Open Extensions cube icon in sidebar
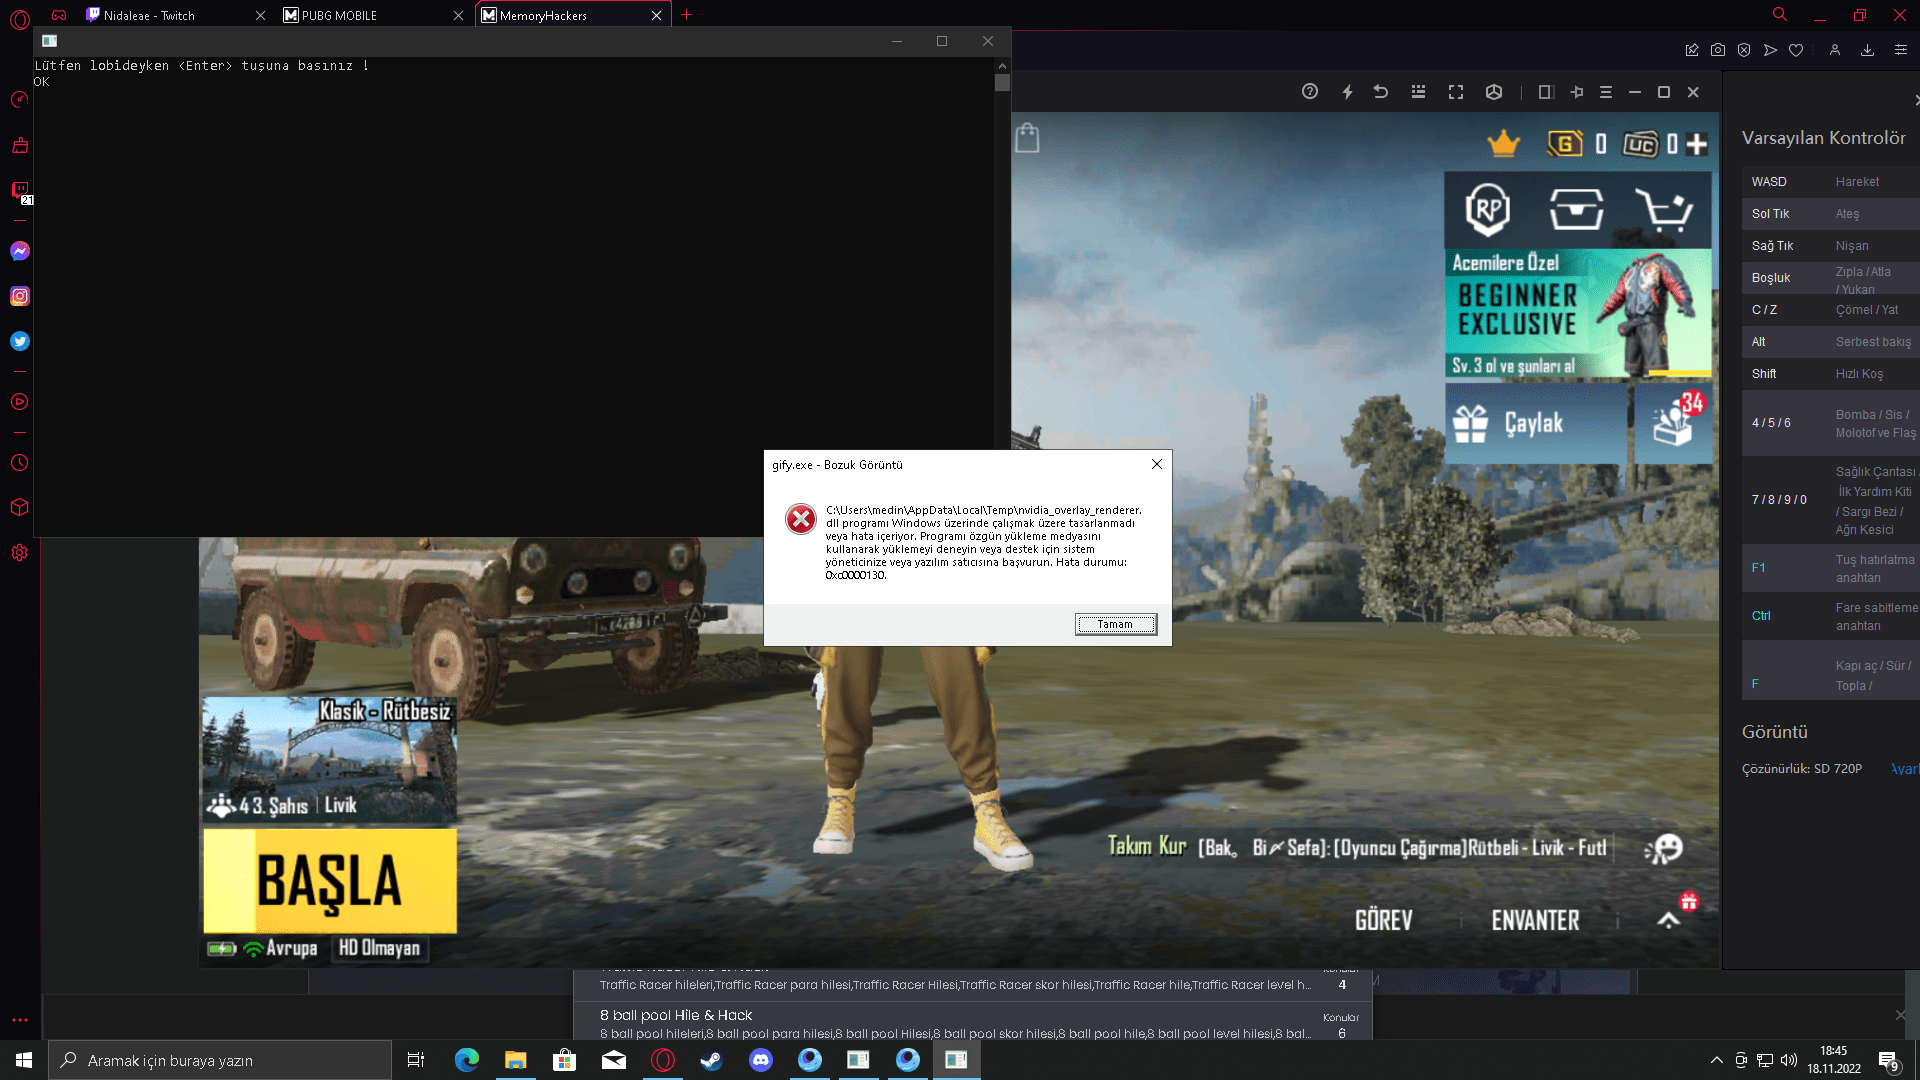Screen dimensions: 1920x1080 (19, 507)
